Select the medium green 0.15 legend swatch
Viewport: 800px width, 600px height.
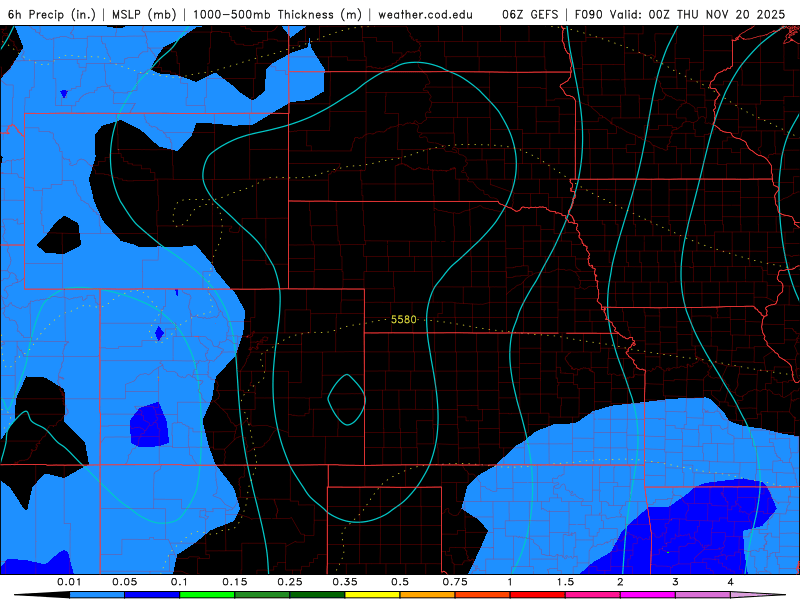click(x=262, y=595)
